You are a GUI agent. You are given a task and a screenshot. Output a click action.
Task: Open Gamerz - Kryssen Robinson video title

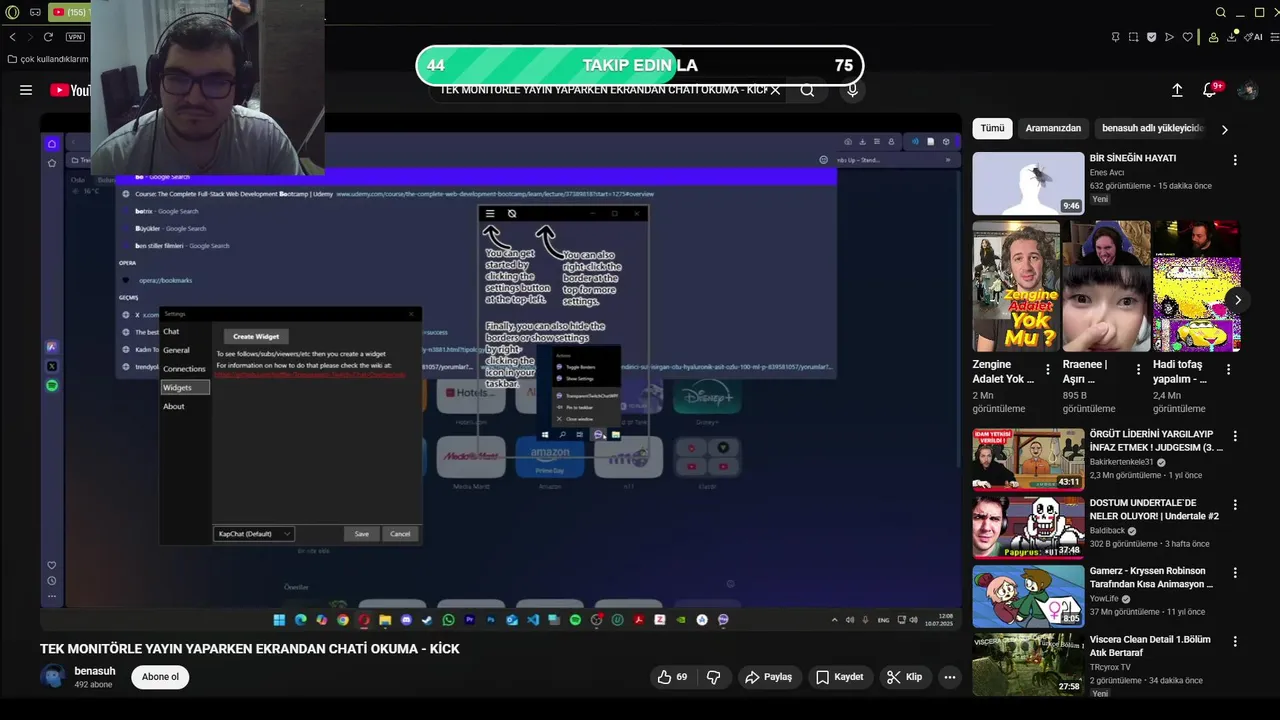coord(1152,577)
